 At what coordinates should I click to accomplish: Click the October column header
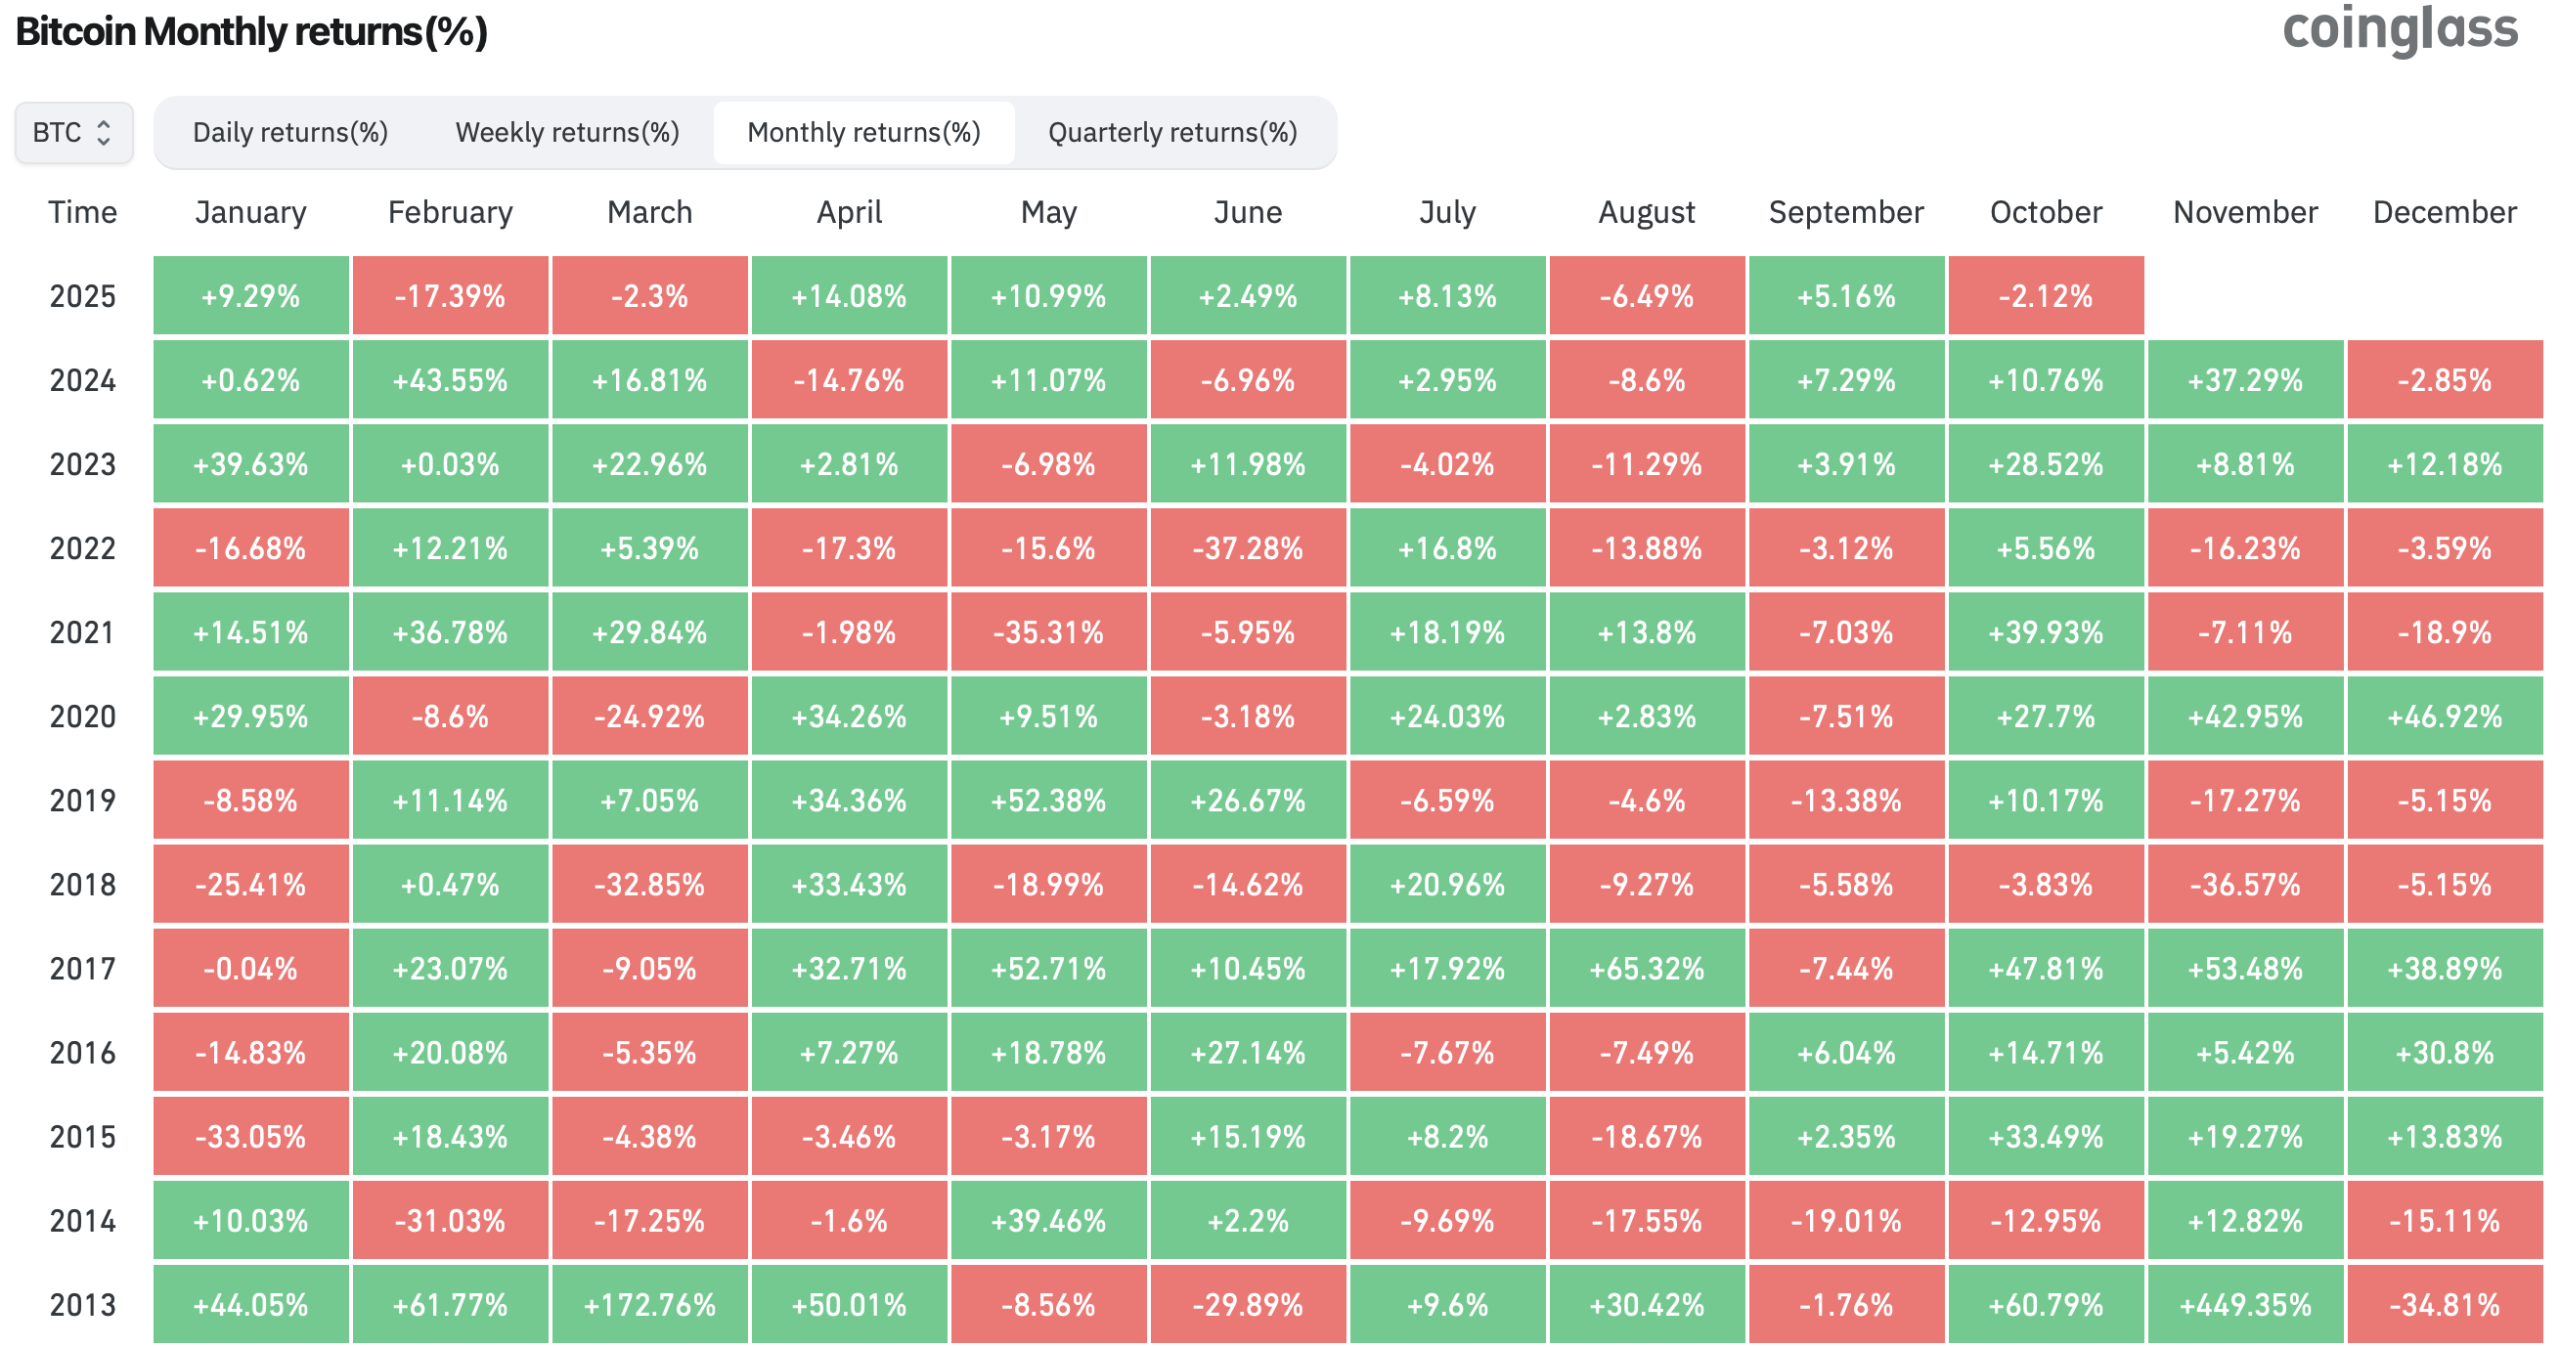2045,212
